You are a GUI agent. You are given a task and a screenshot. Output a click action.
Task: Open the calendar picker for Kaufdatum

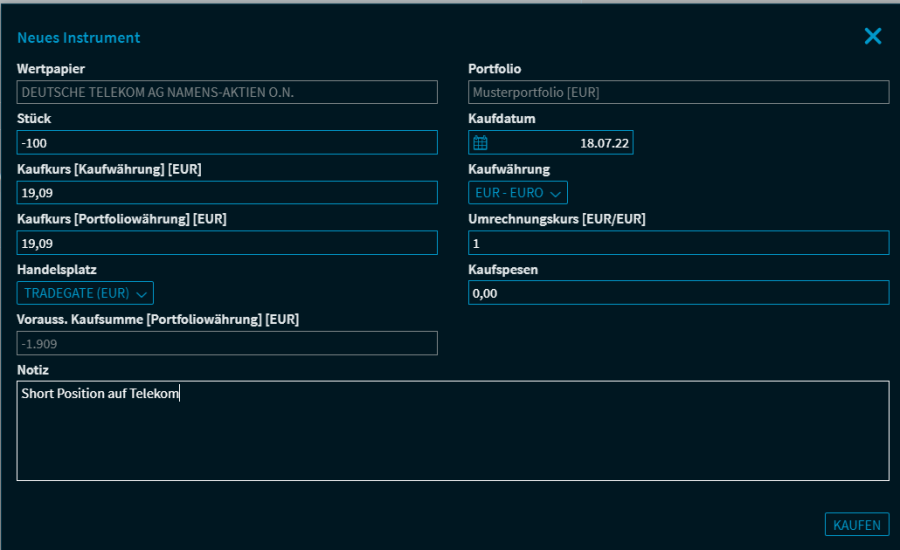[x=480, y=143]
